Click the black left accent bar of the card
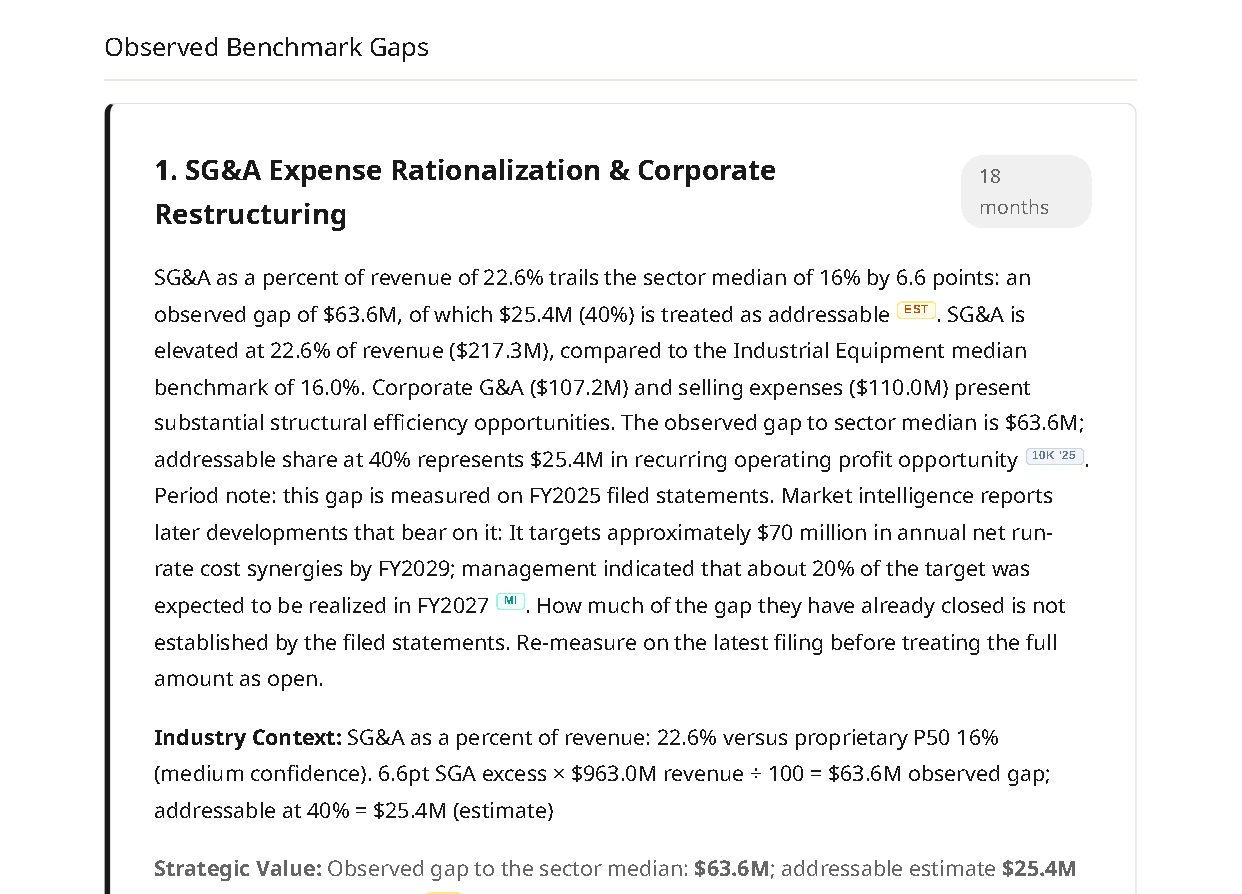This screenshot has width=1242, height=894. tap(108, 498)
